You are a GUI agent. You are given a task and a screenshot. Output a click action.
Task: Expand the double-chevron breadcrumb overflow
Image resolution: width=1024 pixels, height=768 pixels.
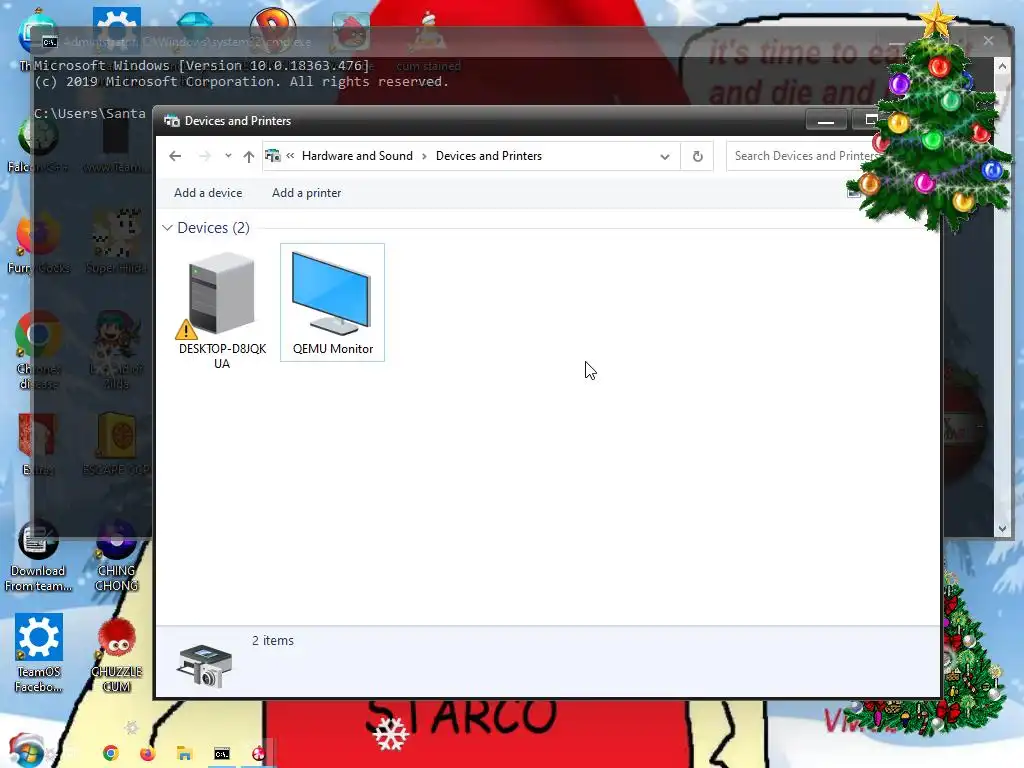pyautogui.click(x=291, y=156)
